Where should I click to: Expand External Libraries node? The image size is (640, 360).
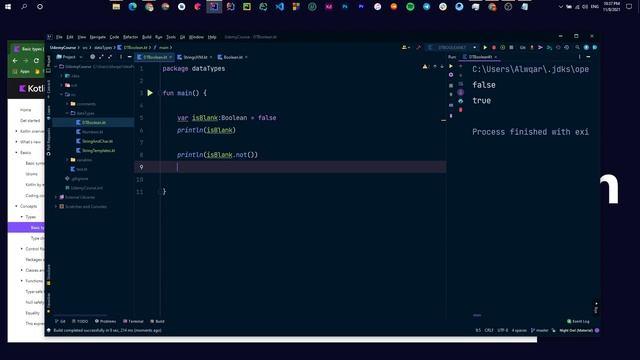(56, 197)
